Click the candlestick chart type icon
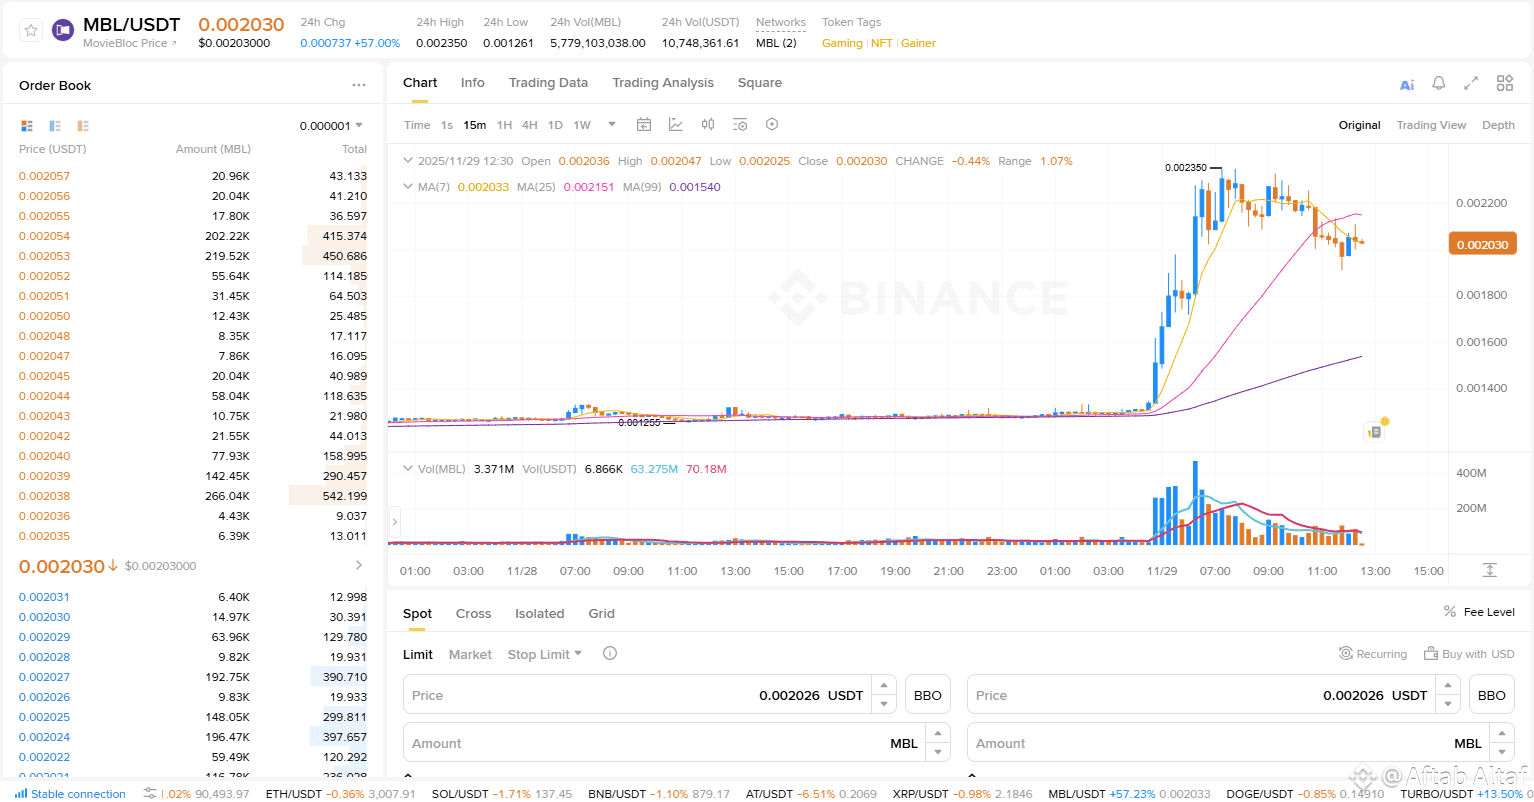Viewport: 1534px width, 802px height. (708, 124)
